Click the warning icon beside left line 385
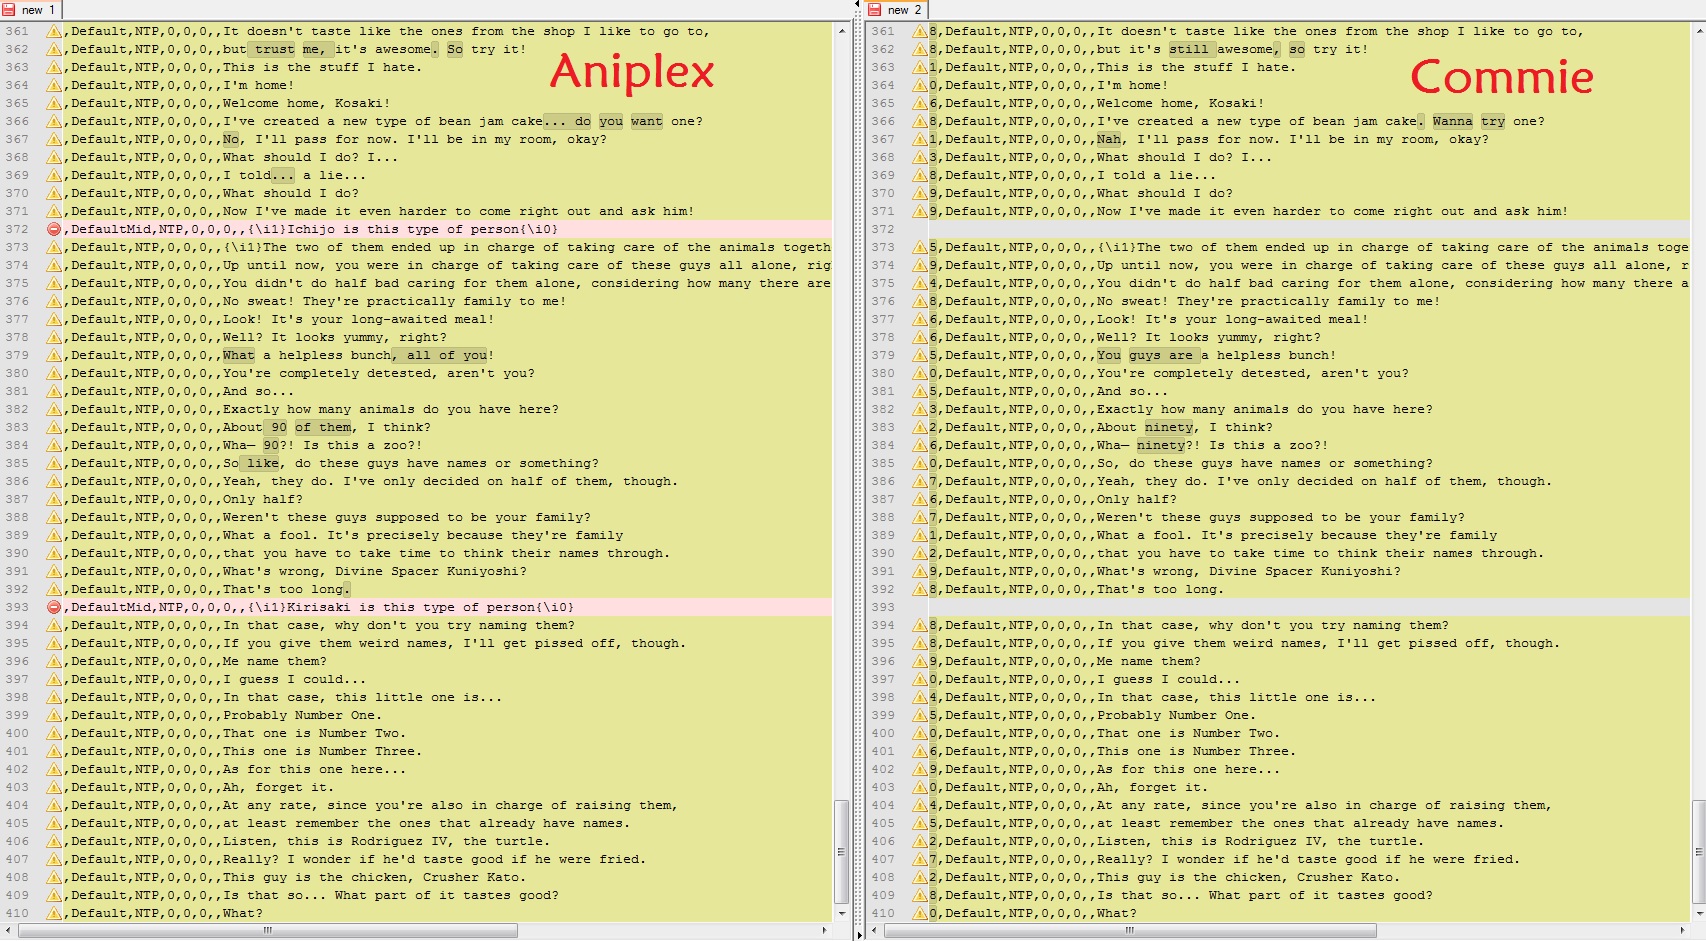The width and height of the screenshot is (1706, 941). pyautogui.click(x=54, y=463)
